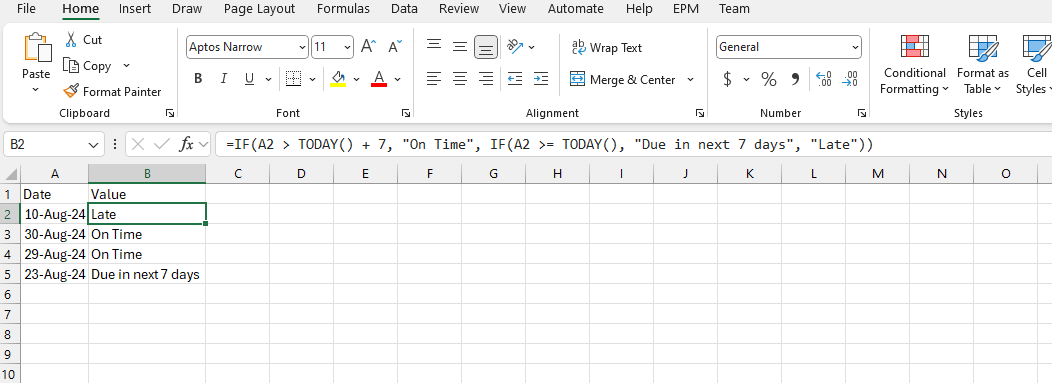Click the Top Align icon

point(434,46)
